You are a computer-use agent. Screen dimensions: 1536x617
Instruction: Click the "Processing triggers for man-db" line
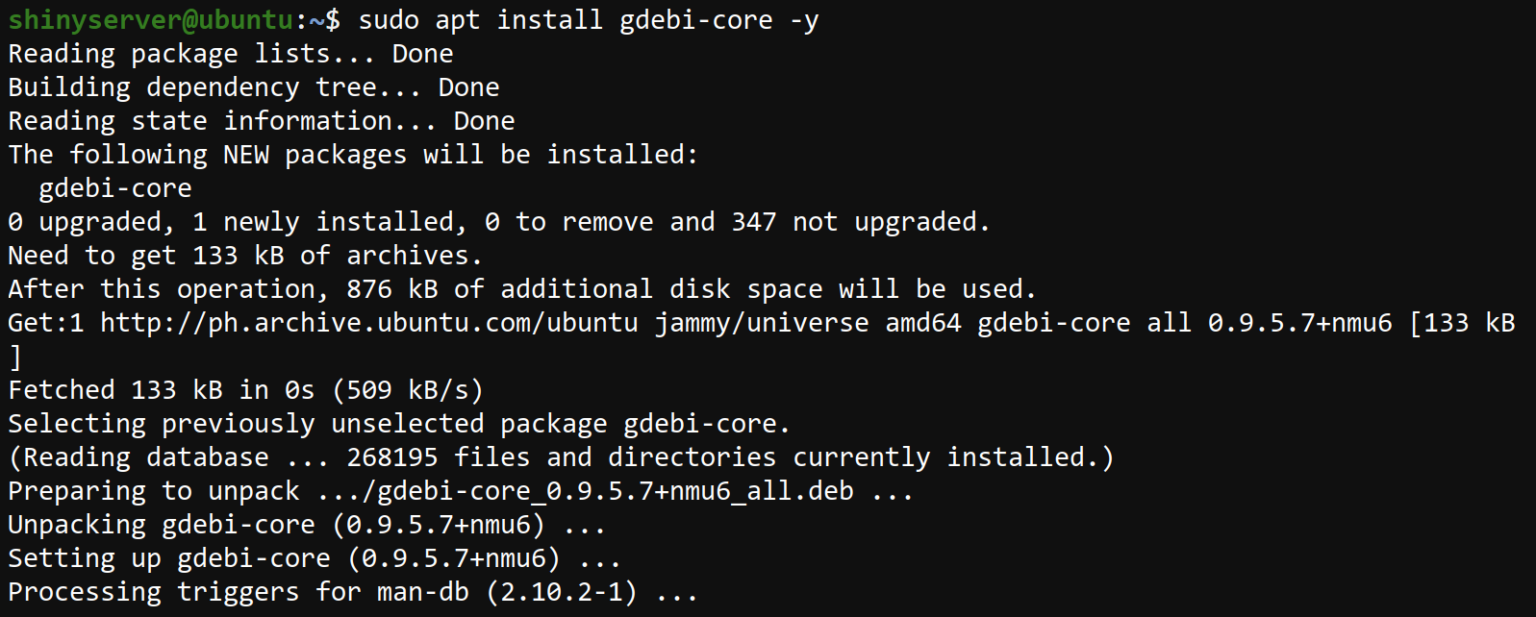click(352, 592)
